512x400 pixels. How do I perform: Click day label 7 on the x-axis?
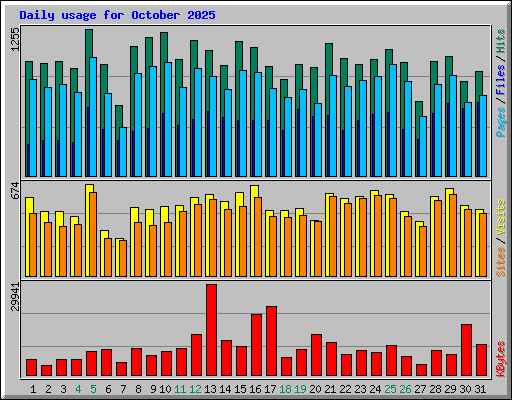pos(123,389)
